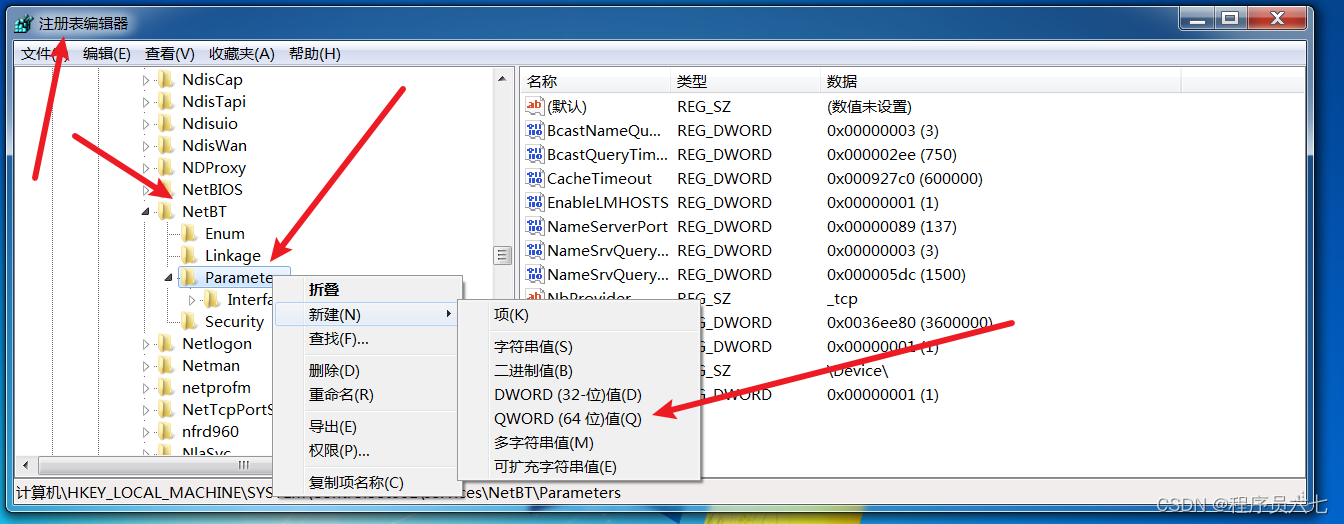Viewport: 1344px width, 524px height.
Task: Click the NdisTapi folder icon
Action: (x=166, y=102)
